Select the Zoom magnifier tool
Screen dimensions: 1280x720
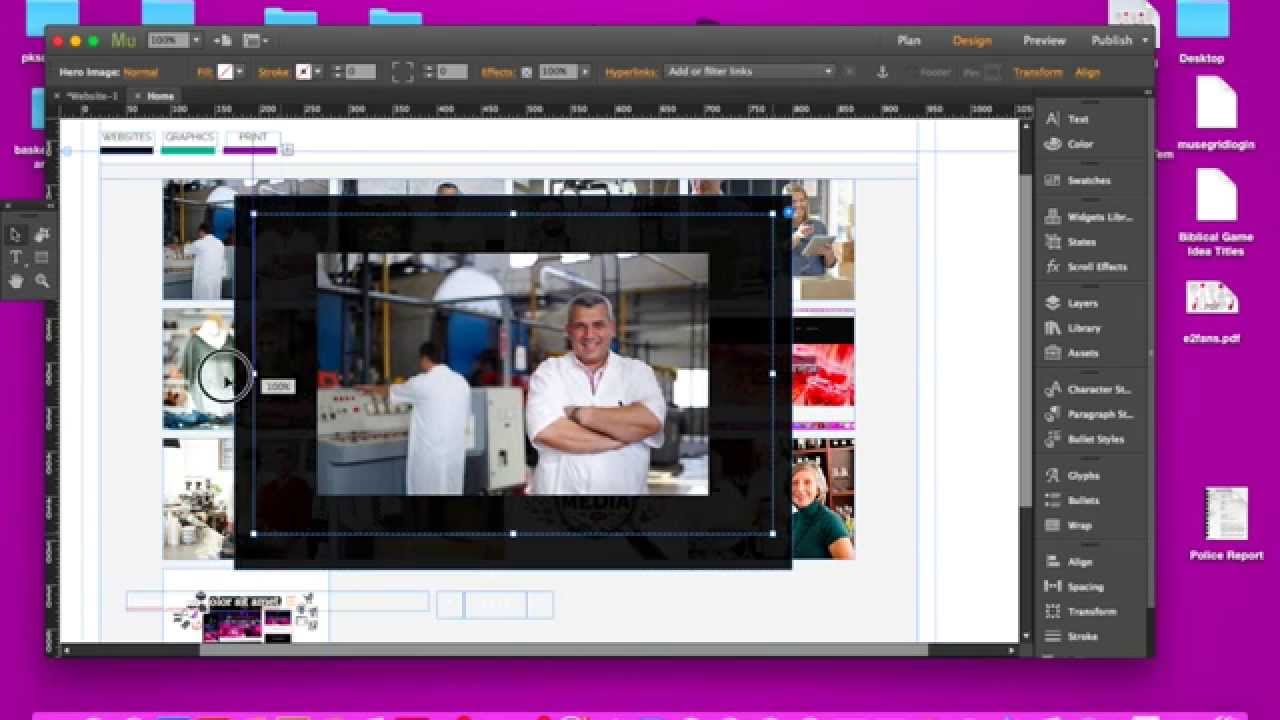42,282
